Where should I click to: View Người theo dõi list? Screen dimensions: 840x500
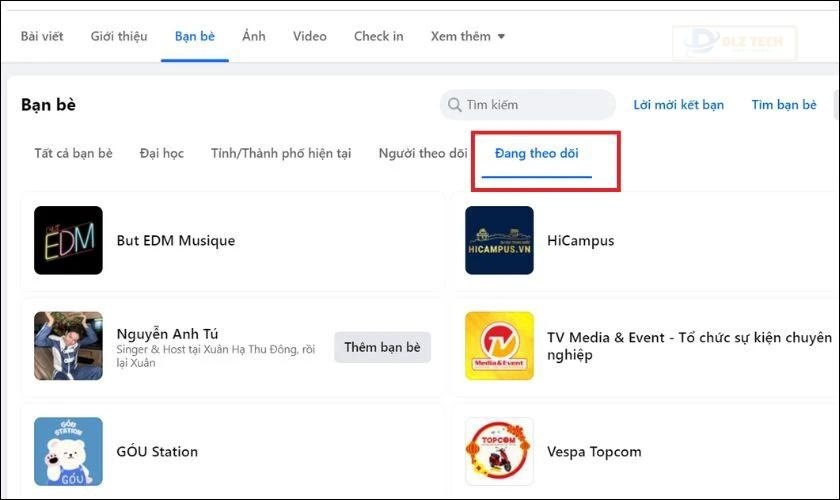(423, 154)
